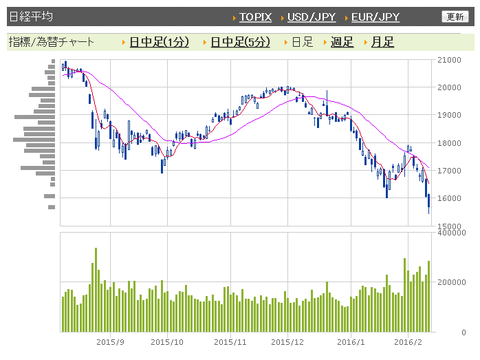
Task: Click the 18000 price axis label
Action: (x=449, y=143)
